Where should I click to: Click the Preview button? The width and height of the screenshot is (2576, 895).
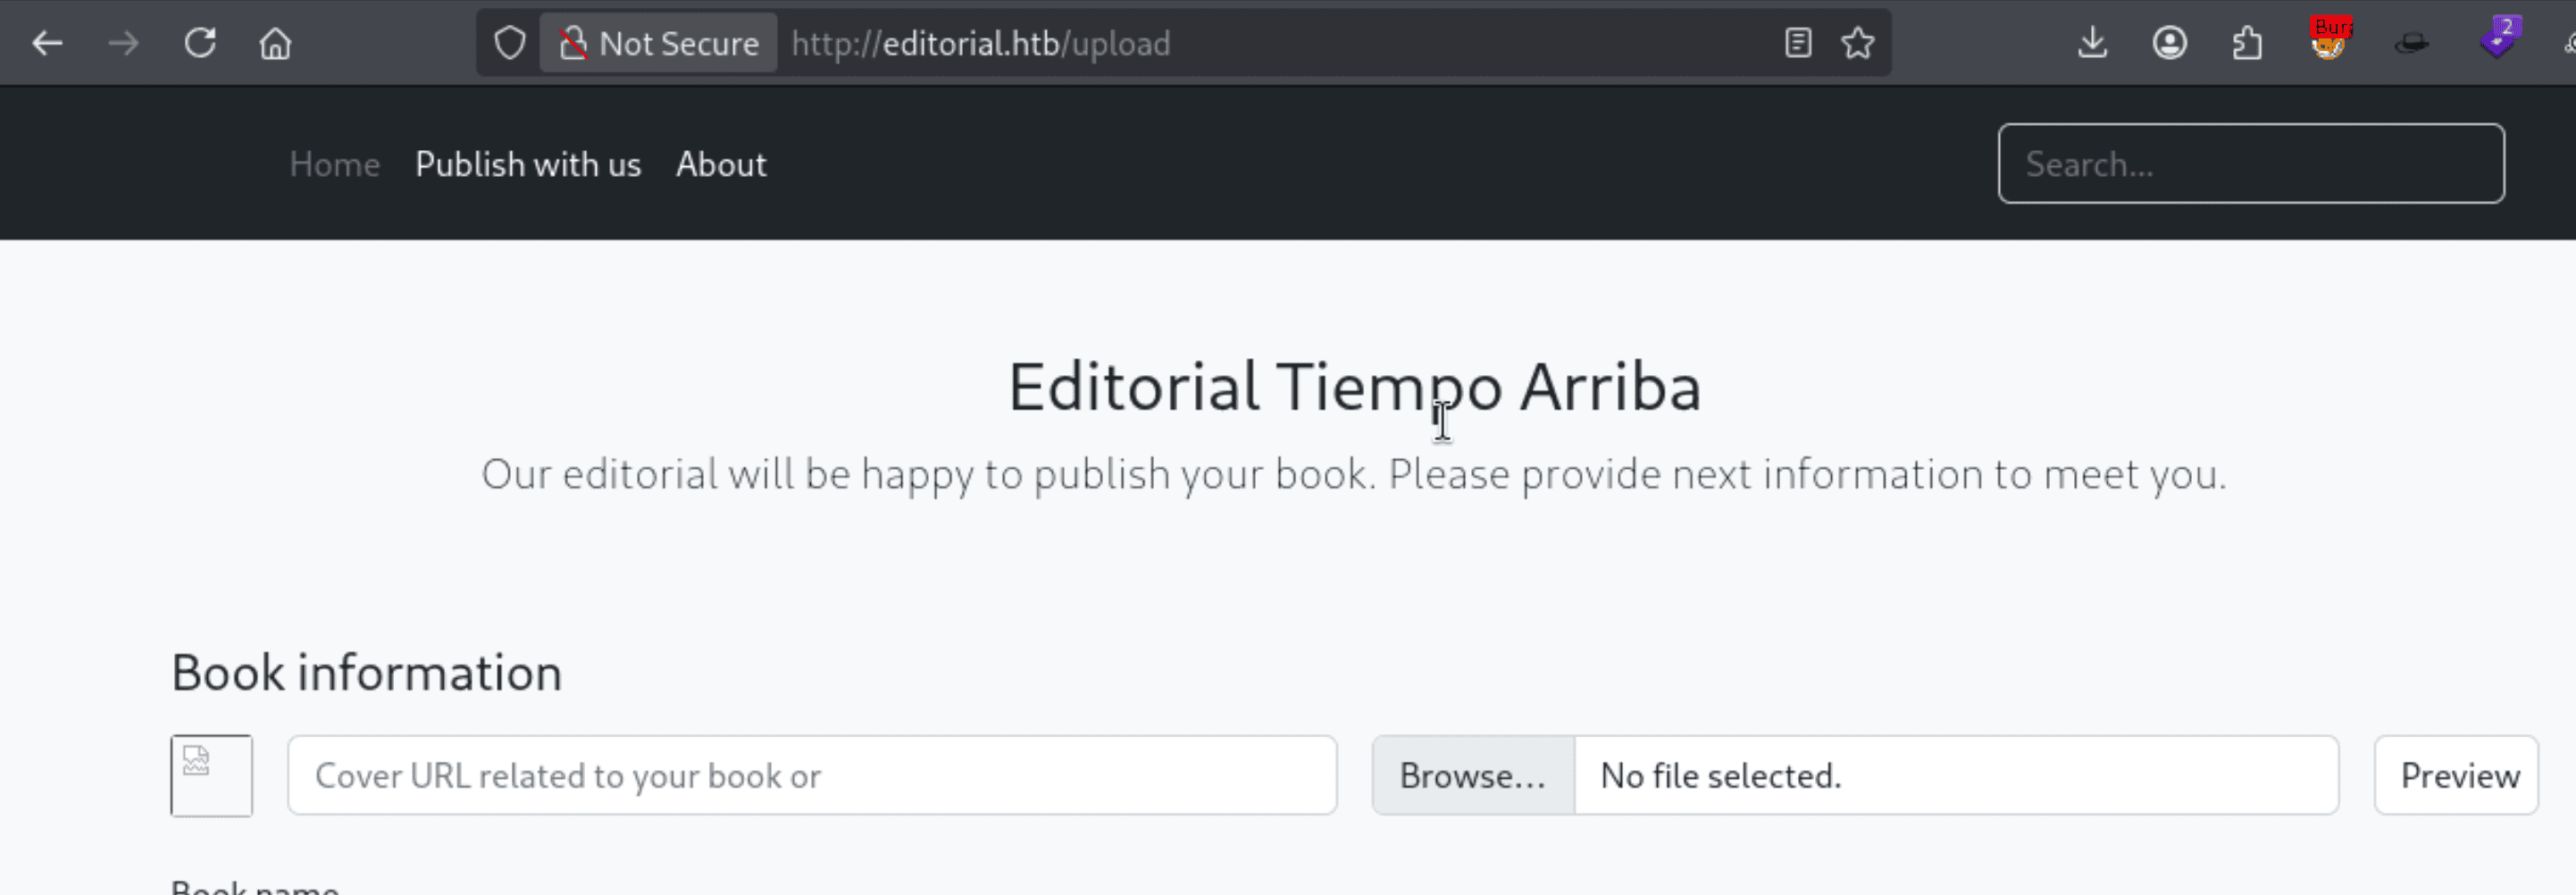2456,776
